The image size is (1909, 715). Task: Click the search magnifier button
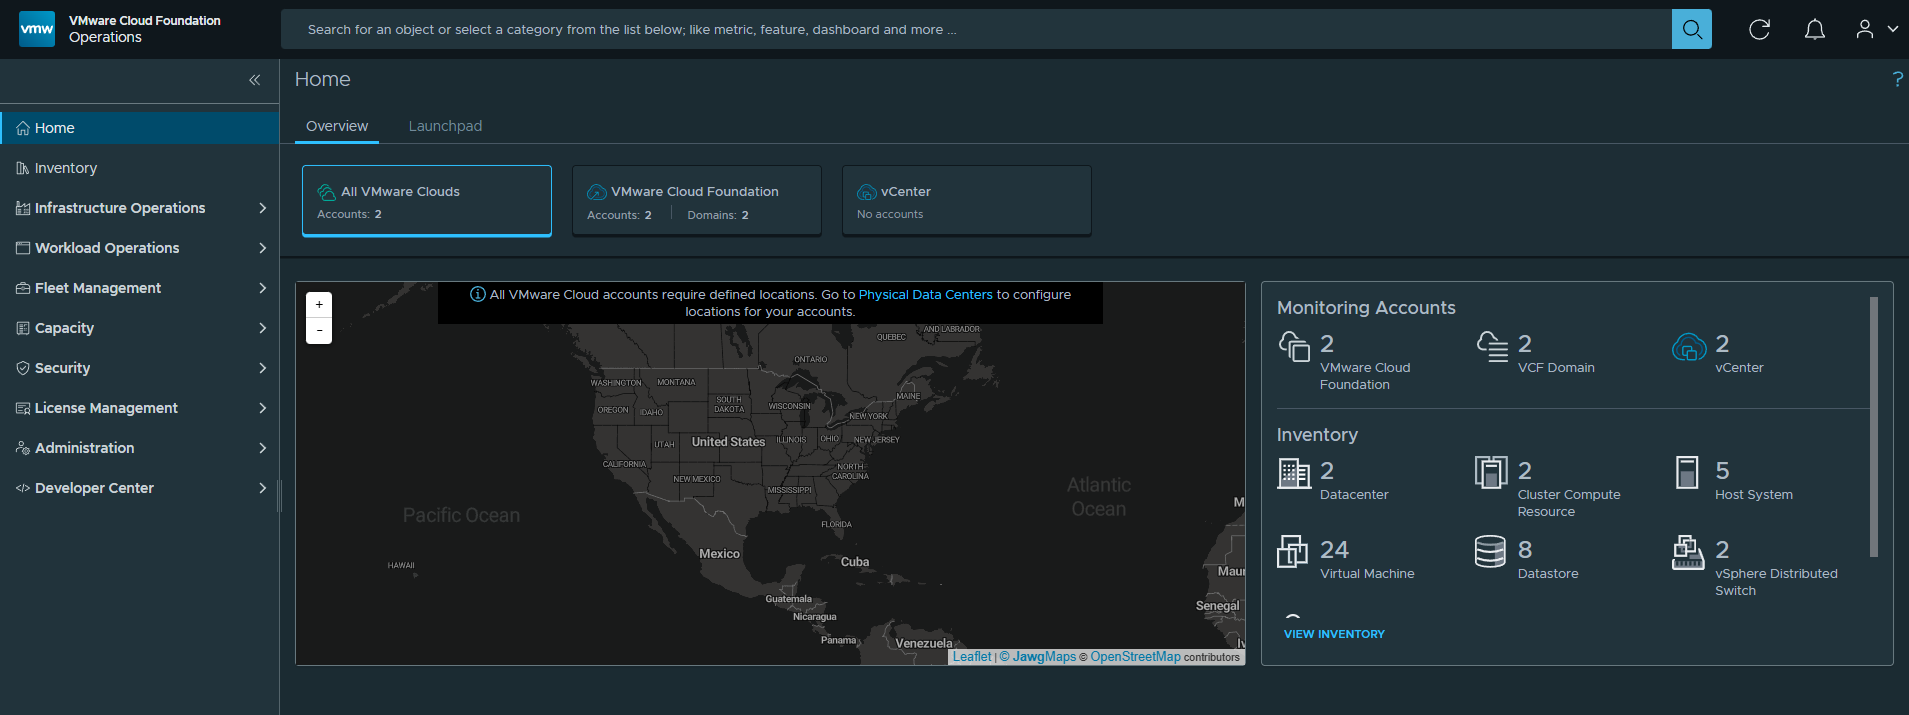[x=1692, y=29]
